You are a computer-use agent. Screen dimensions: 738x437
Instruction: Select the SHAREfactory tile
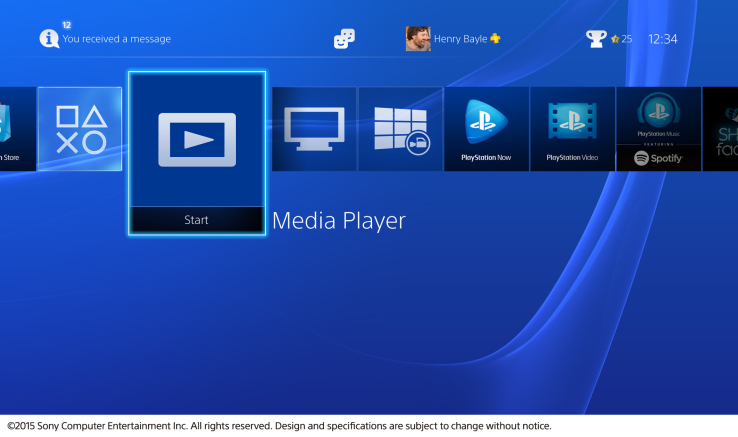tap(724, 129)
